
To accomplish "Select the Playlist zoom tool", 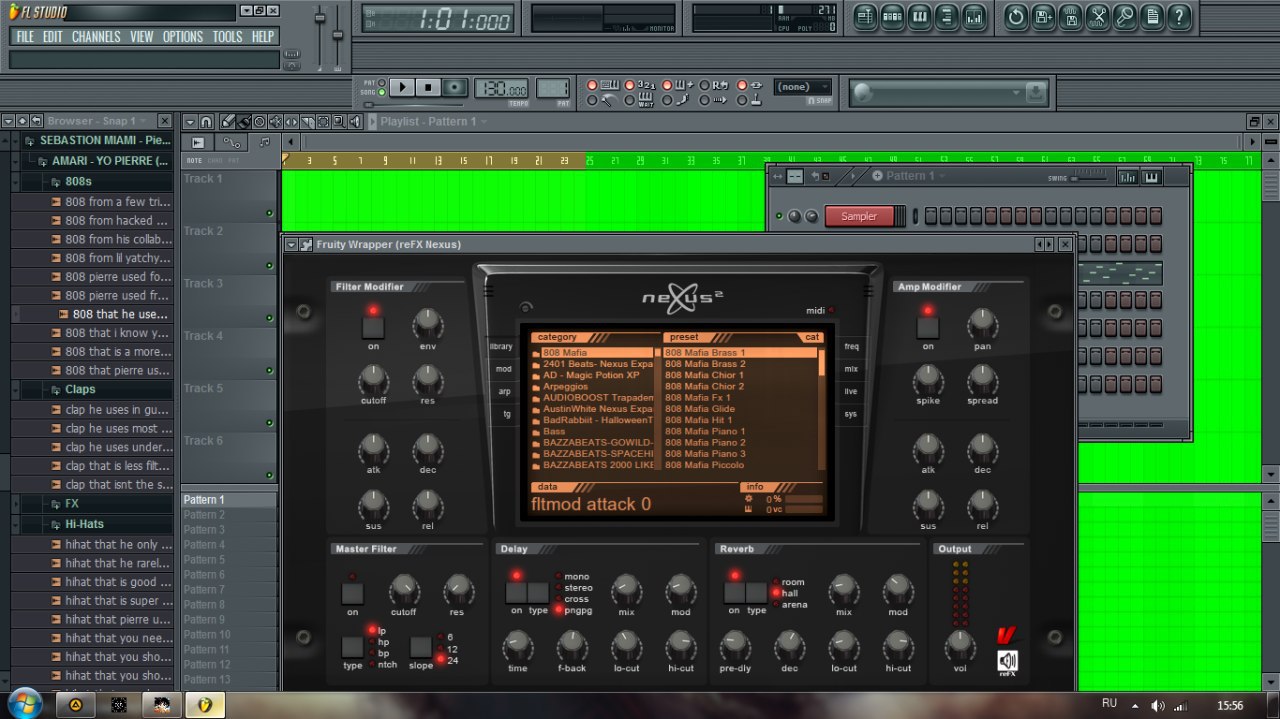I will click(339, 121).
